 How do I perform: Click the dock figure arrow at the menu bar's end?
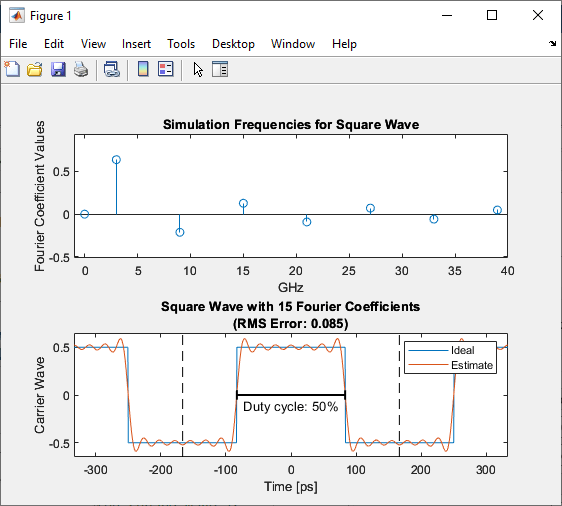552,43
